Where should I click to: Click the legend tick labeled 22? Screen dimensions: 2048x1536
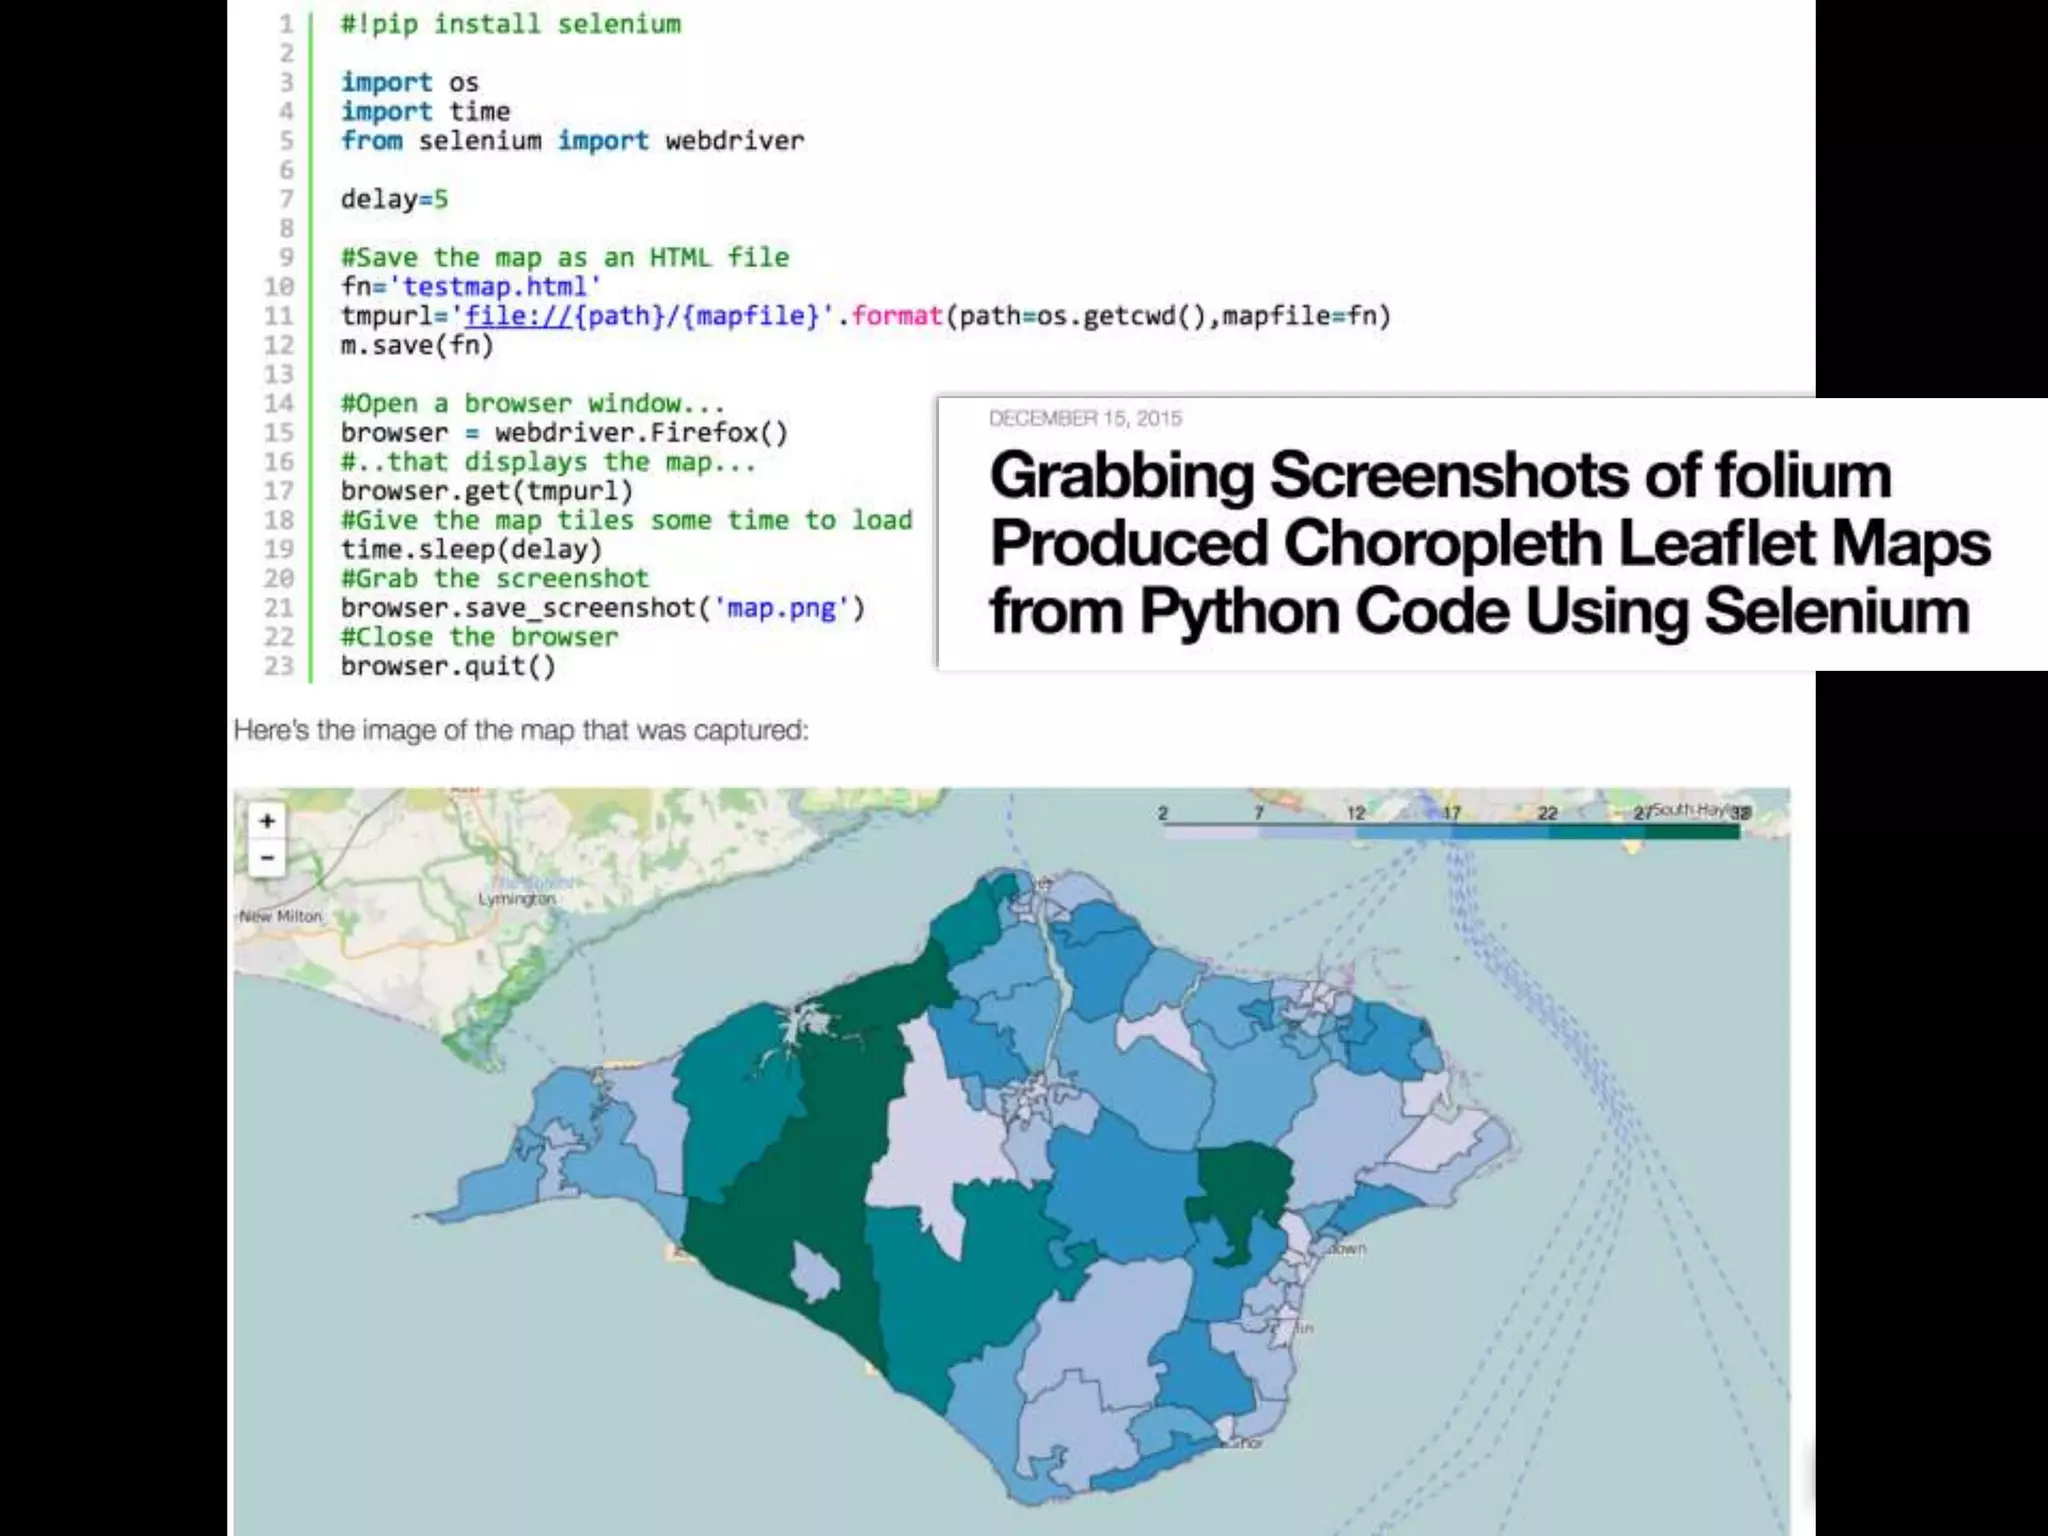pos(1547,813)
